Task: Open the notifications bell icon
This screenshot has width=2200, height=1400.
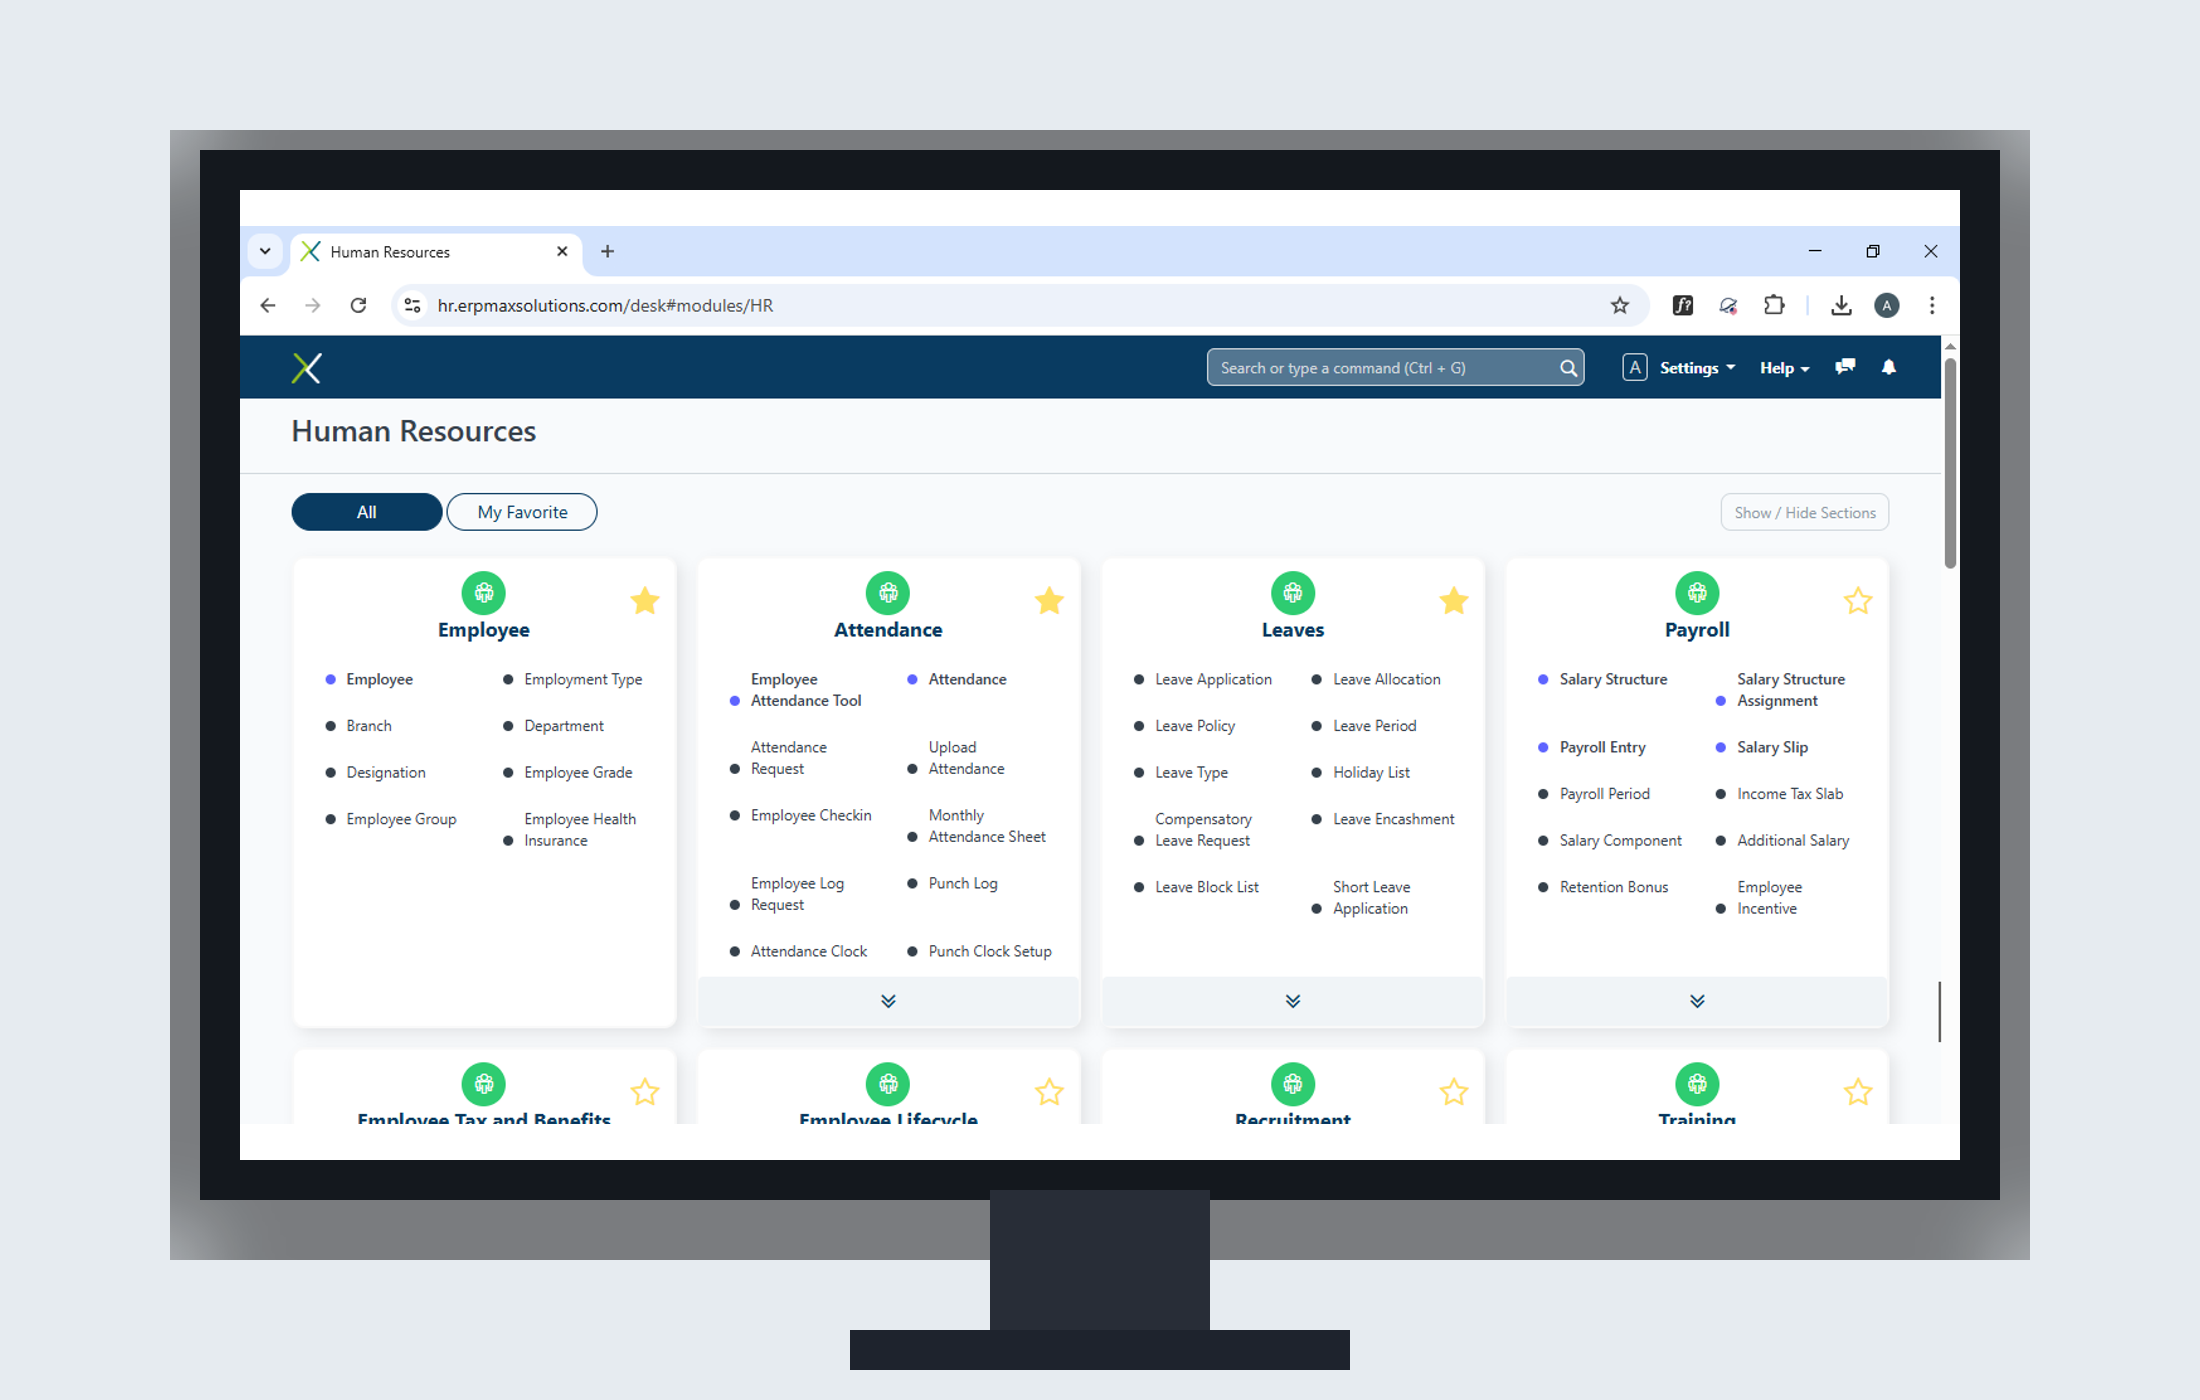Action: (1890, 367)
